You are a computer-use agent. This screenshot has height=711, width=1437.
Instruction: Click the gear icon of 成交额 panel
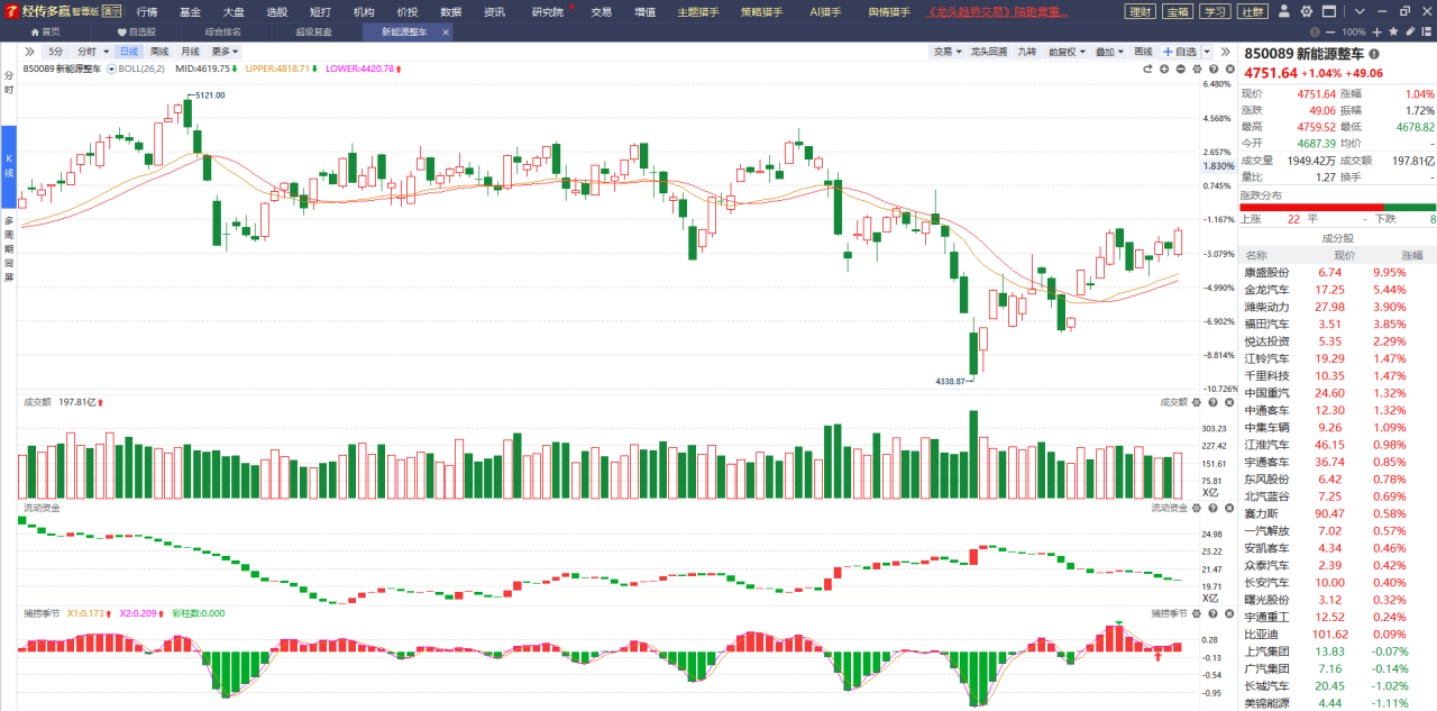1198,402
